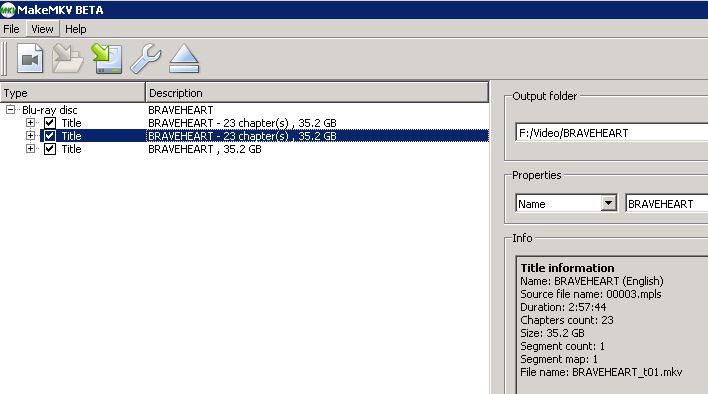Click the MakeMKV logo in title bar
This screenshot has width=708, height=394.
point(7,9)
